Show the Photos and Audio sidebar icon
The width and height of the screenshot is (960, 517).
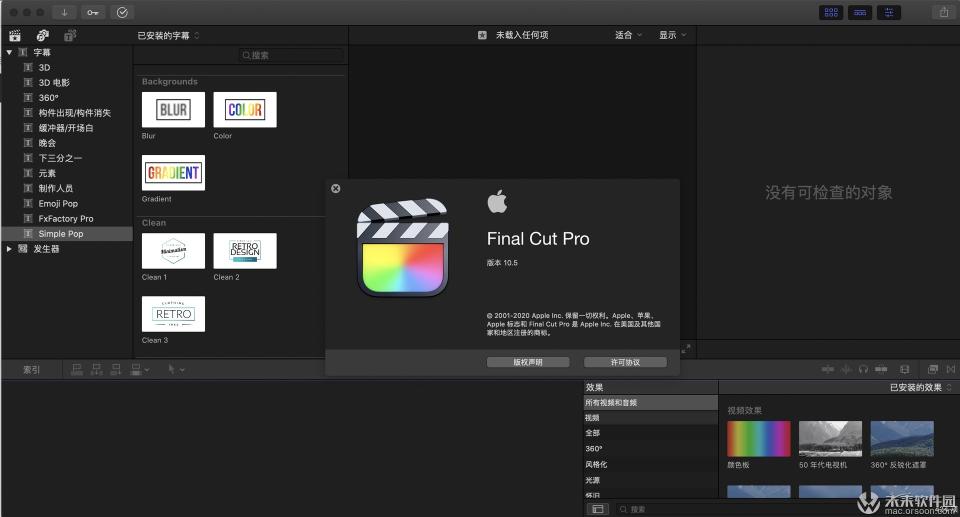(42, 36)
